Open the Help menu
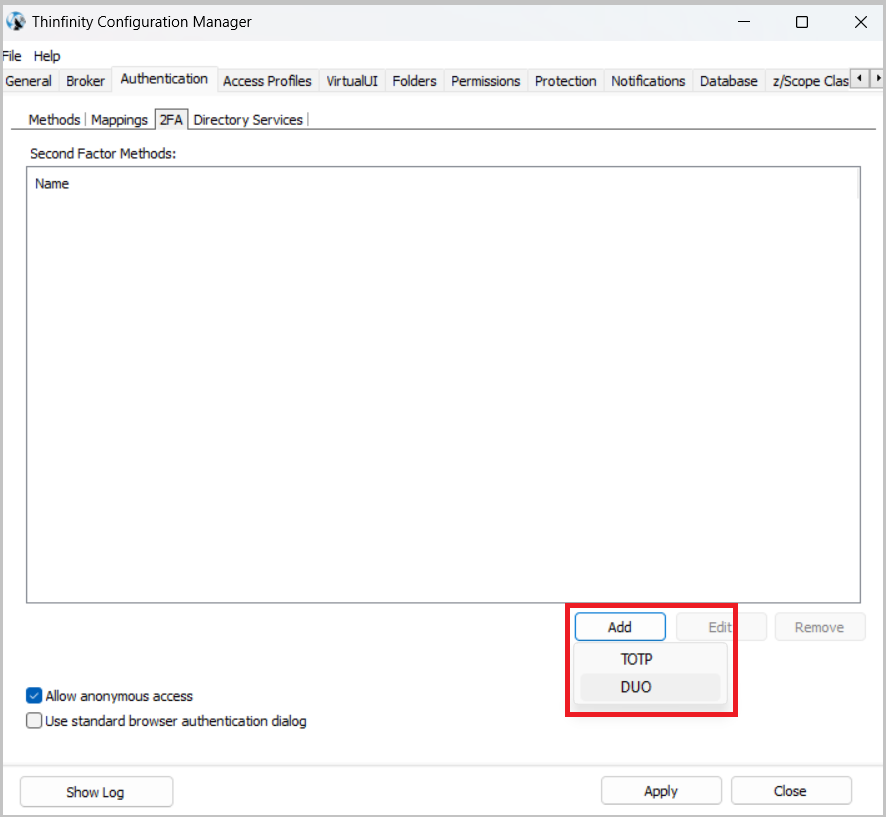 coord(47,56)
